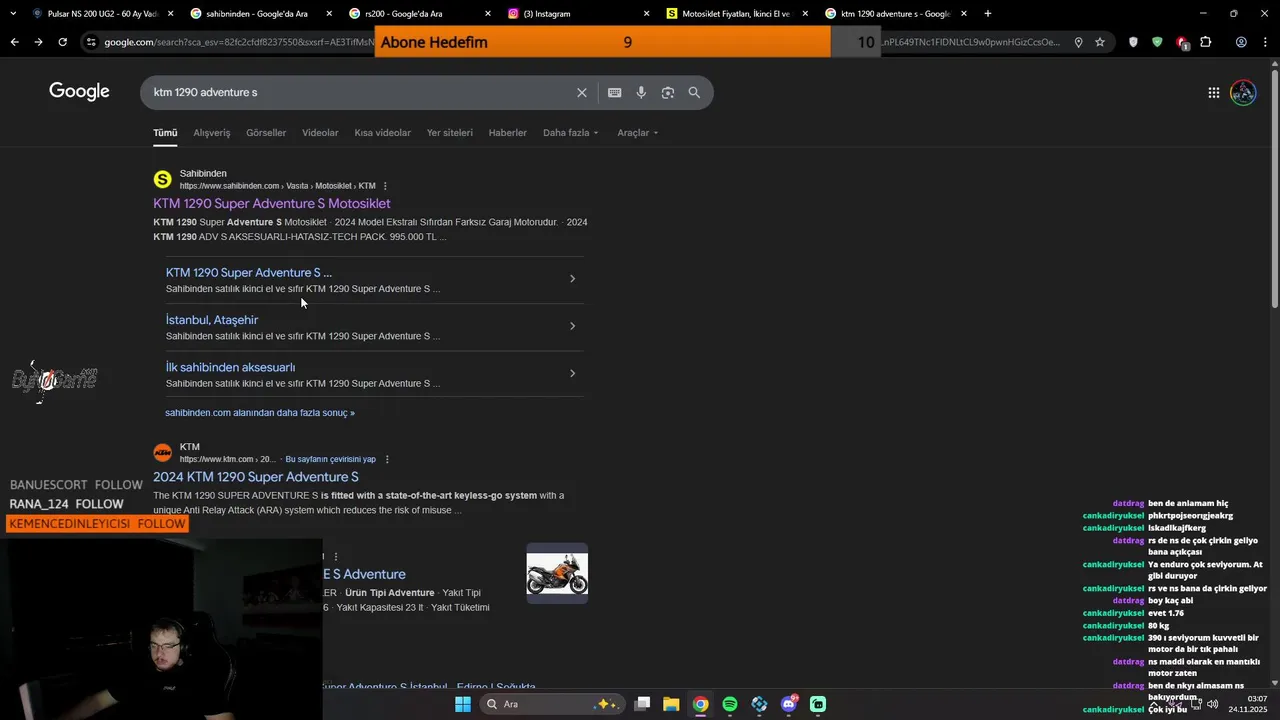Viewport: 1280px width, 720px height.
Task: Open File Explorer from the taskbar
Action: point(671,704)
